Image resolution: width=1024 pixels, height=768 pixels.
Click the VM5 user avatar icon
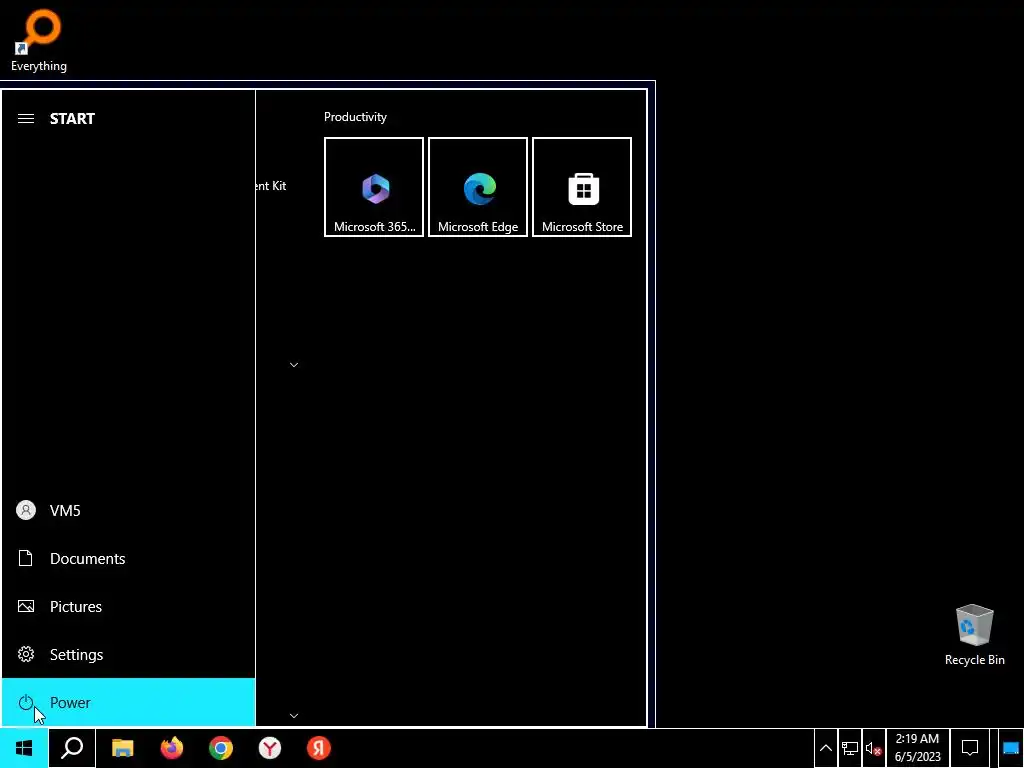[x=25, y=511]
